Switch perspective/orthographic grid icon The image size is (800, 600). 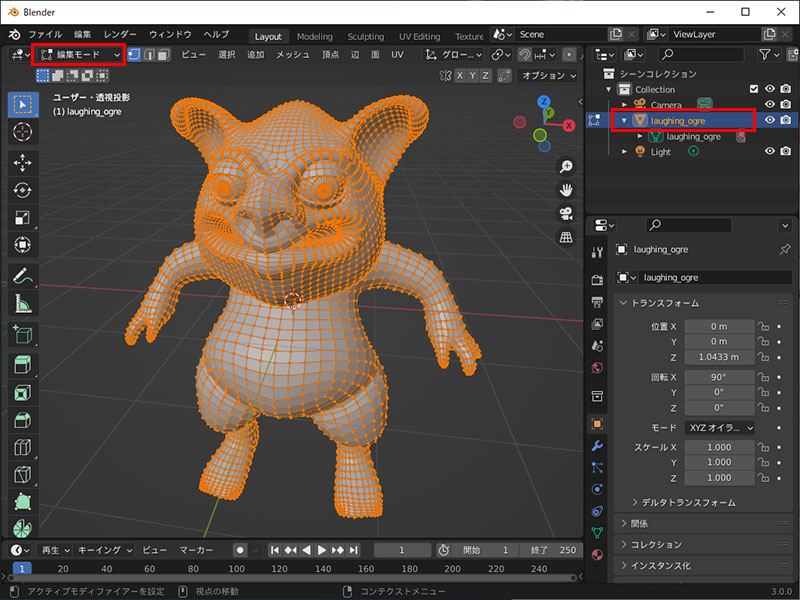point(566,237)
